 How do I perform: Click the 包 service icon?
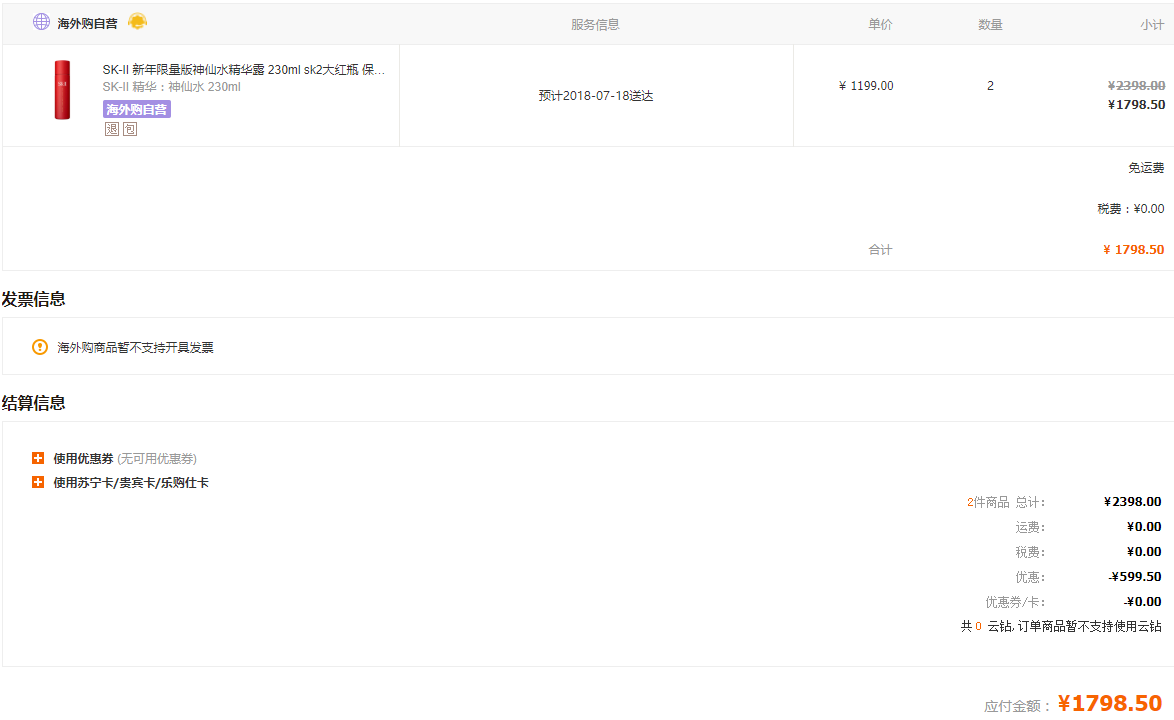point(130,129)
